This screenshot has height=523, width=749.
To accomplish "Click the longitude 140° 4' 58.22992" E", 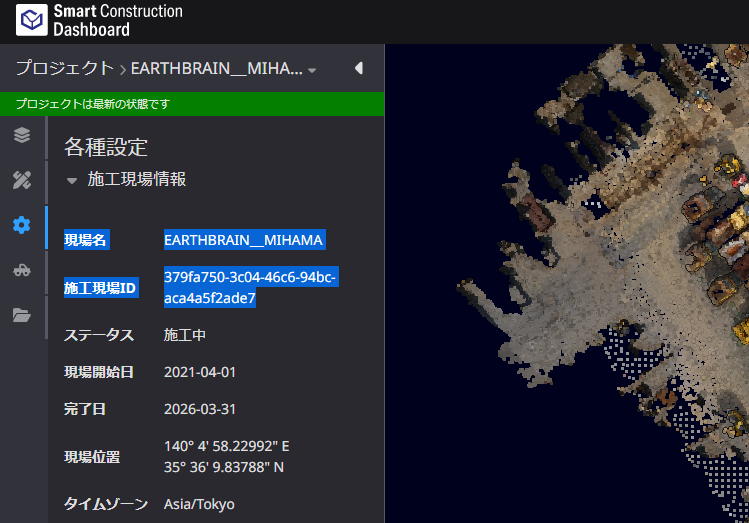I will point(227,446).
